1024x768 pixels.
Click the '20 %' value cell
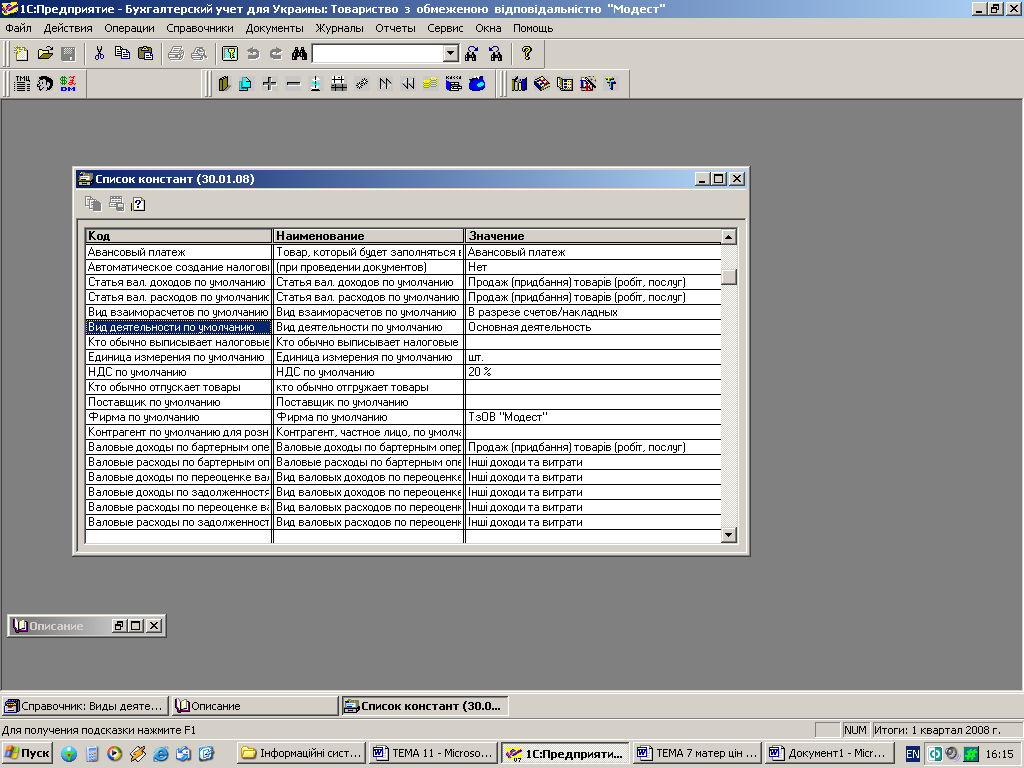pos(593,372)
